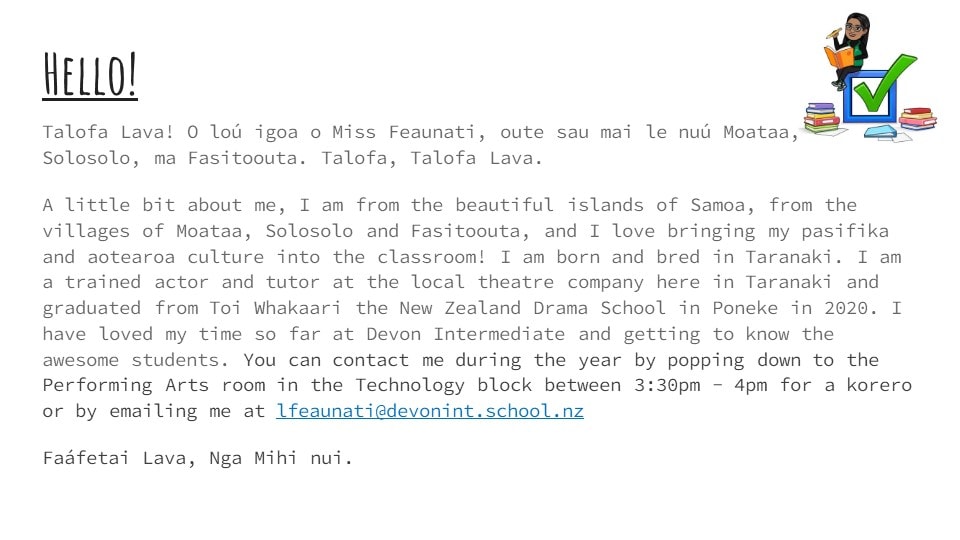Click the name Miss Feaunati

coord(403,132)
